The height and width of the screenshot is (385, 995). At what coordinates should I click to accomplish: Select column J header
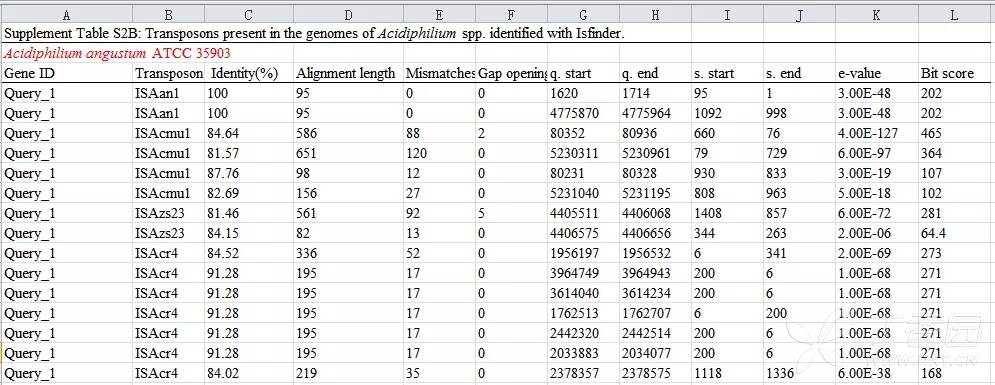point(799,15)
